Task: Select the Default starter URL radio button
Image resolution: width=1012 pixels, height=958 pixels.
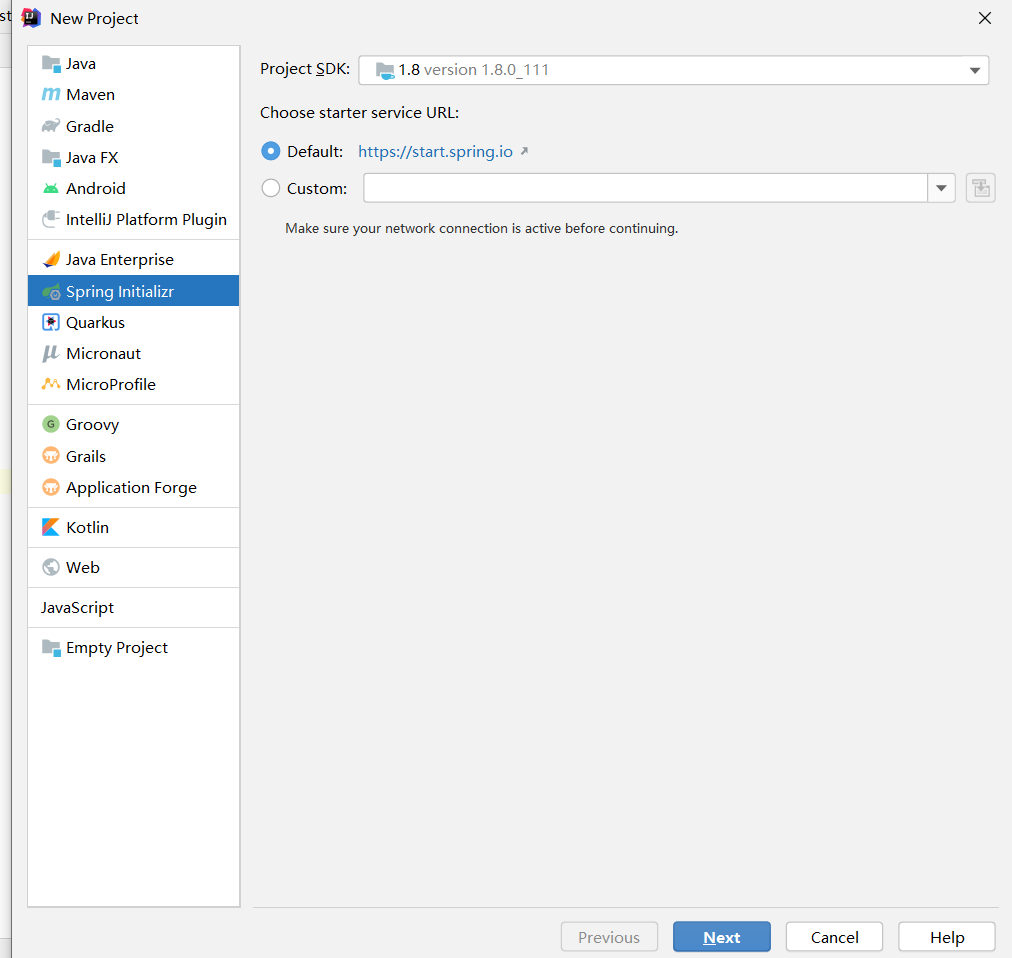Action: pyautogui.click(x=270, y=152)
